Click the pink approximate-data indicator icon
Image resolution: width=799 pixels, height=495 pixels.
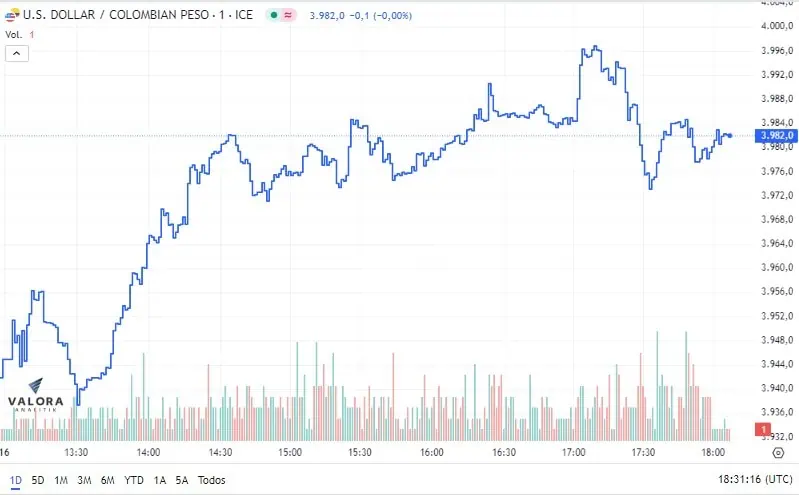(x=288, y=15)
